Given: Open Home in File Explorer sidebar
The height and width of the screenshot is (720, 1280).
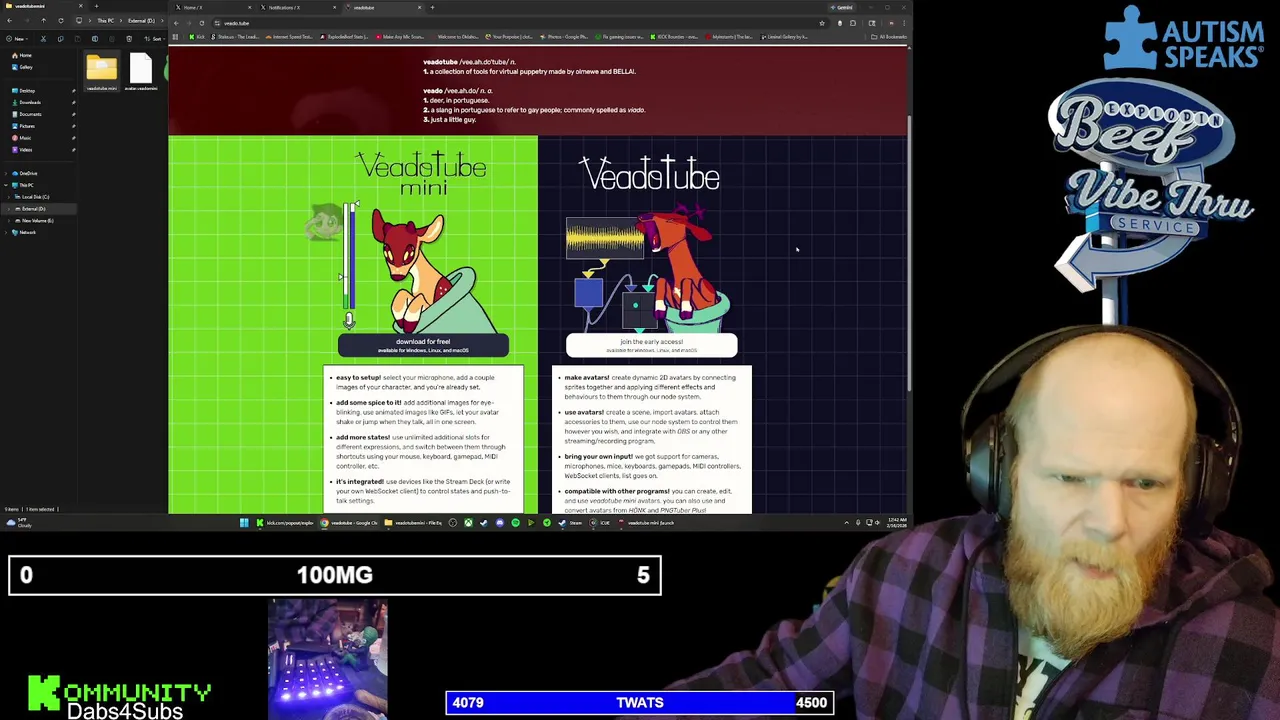Looking at the screenshot, I should click(24, 55).
